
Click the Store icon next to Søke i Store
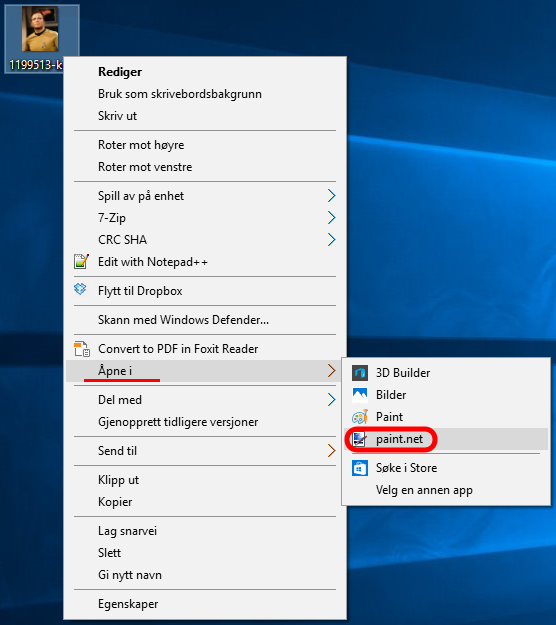click(360, 468)
